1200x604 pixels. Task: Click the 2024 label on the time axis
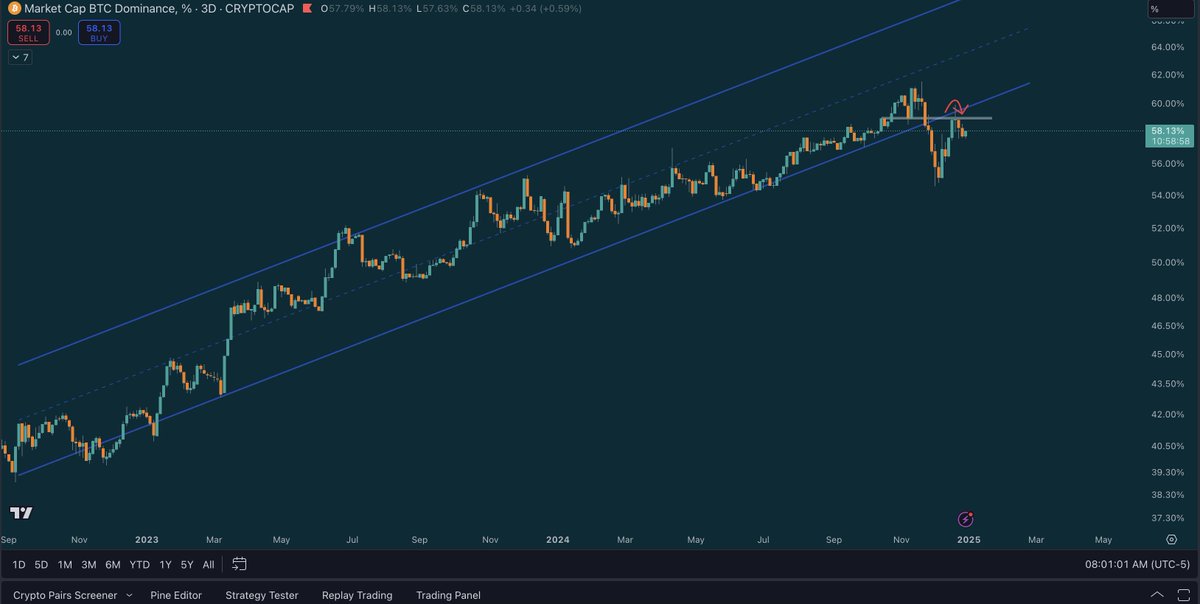point(558,539)
